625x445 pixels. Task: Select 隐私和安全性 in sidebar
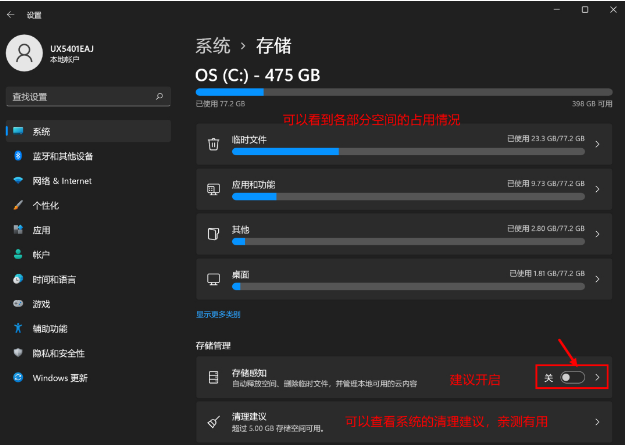[64, 353]
